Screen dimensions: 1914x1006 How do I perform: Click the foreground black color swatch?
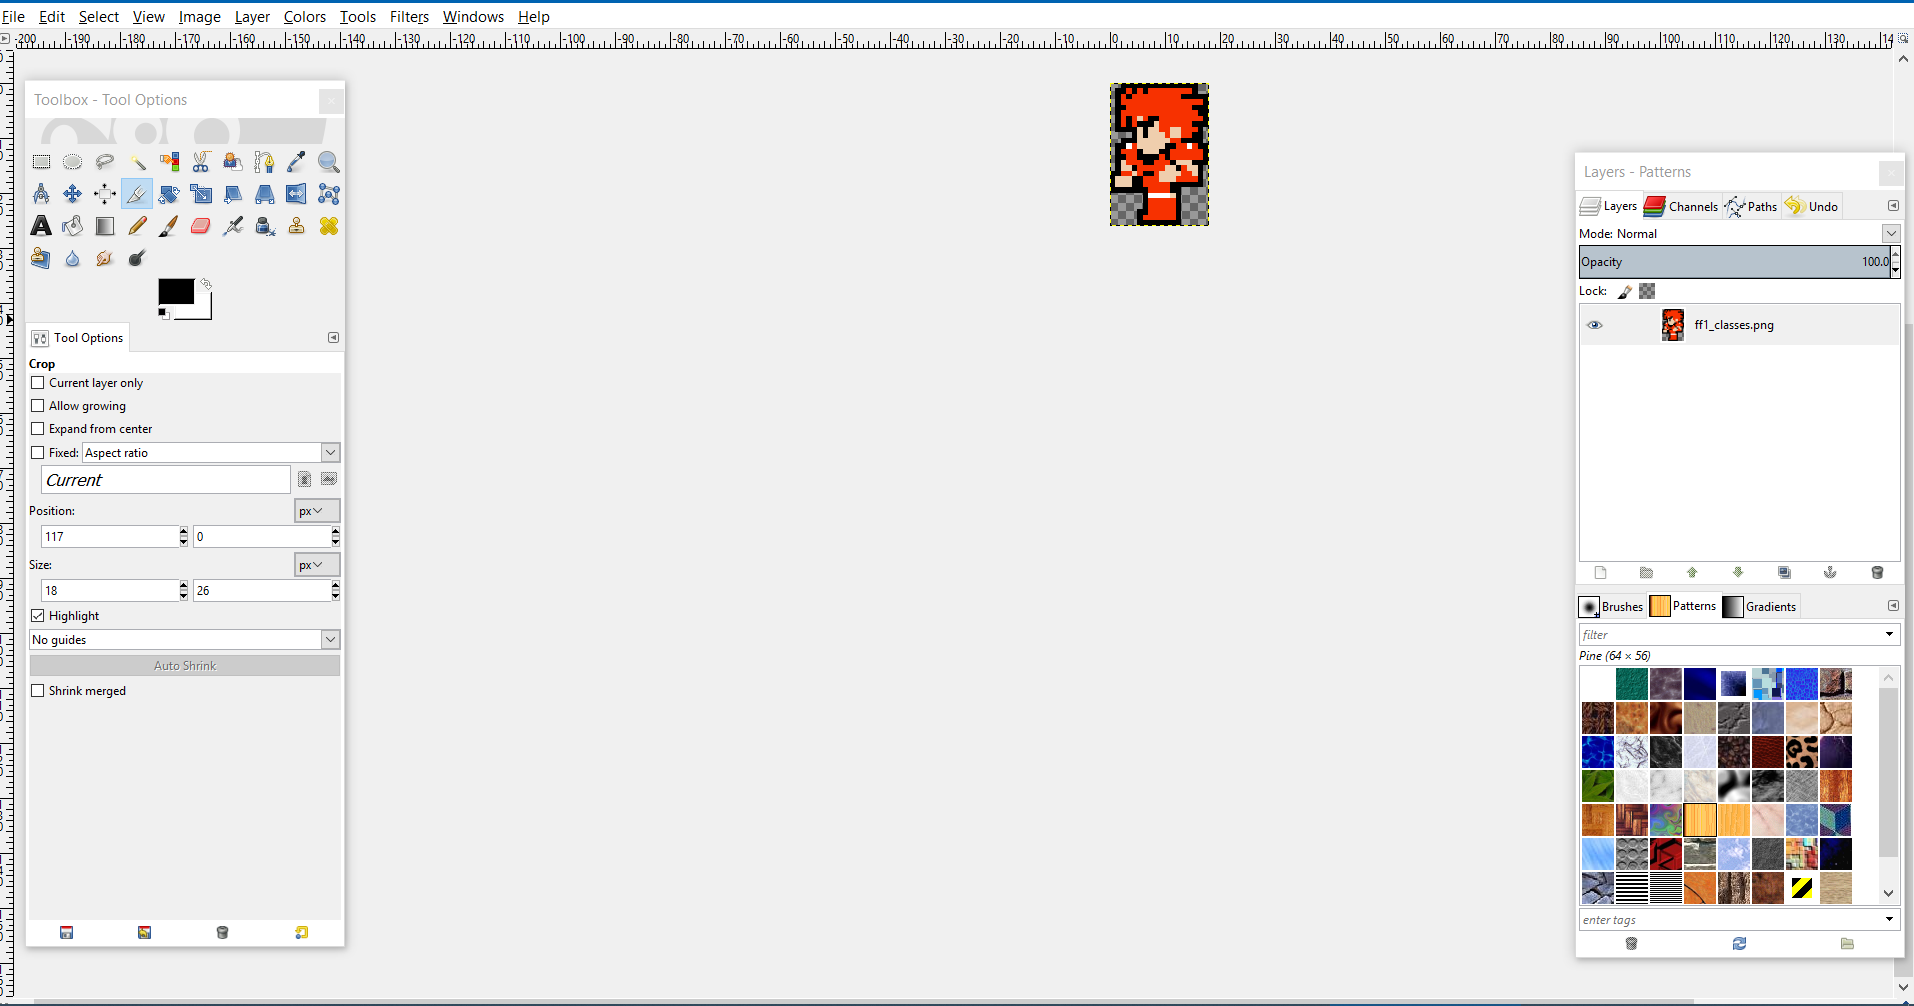[x=174, y=290]
